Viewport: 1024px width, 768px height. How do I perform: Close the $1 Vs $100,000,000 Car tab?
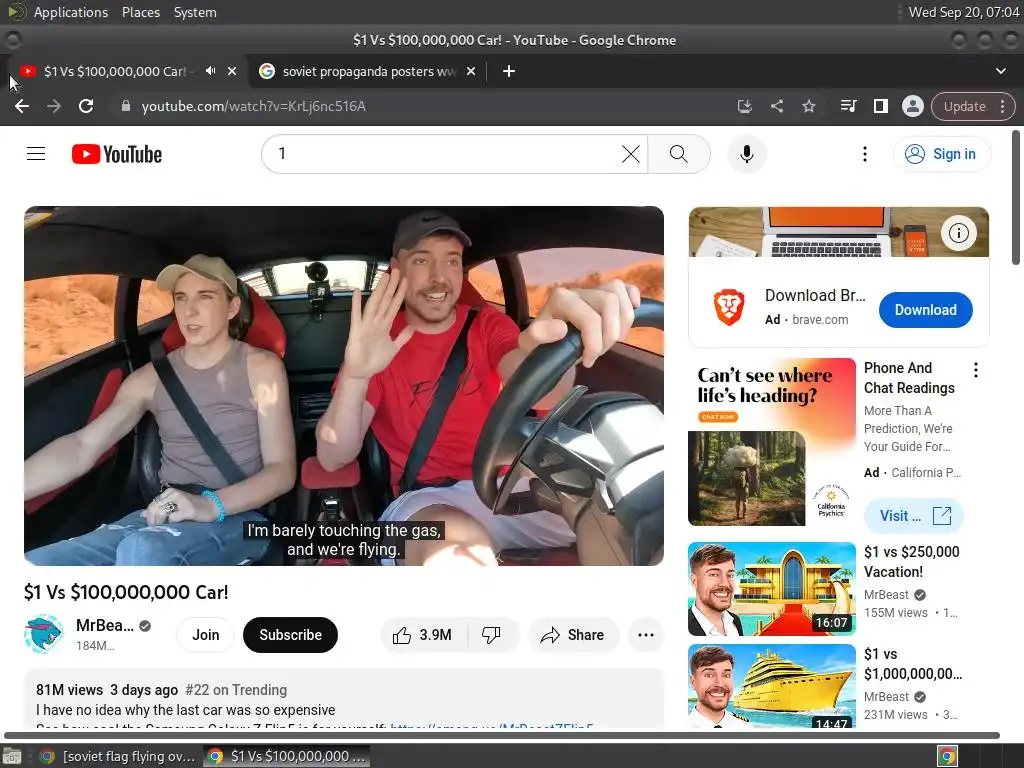[x=232, y=71]
